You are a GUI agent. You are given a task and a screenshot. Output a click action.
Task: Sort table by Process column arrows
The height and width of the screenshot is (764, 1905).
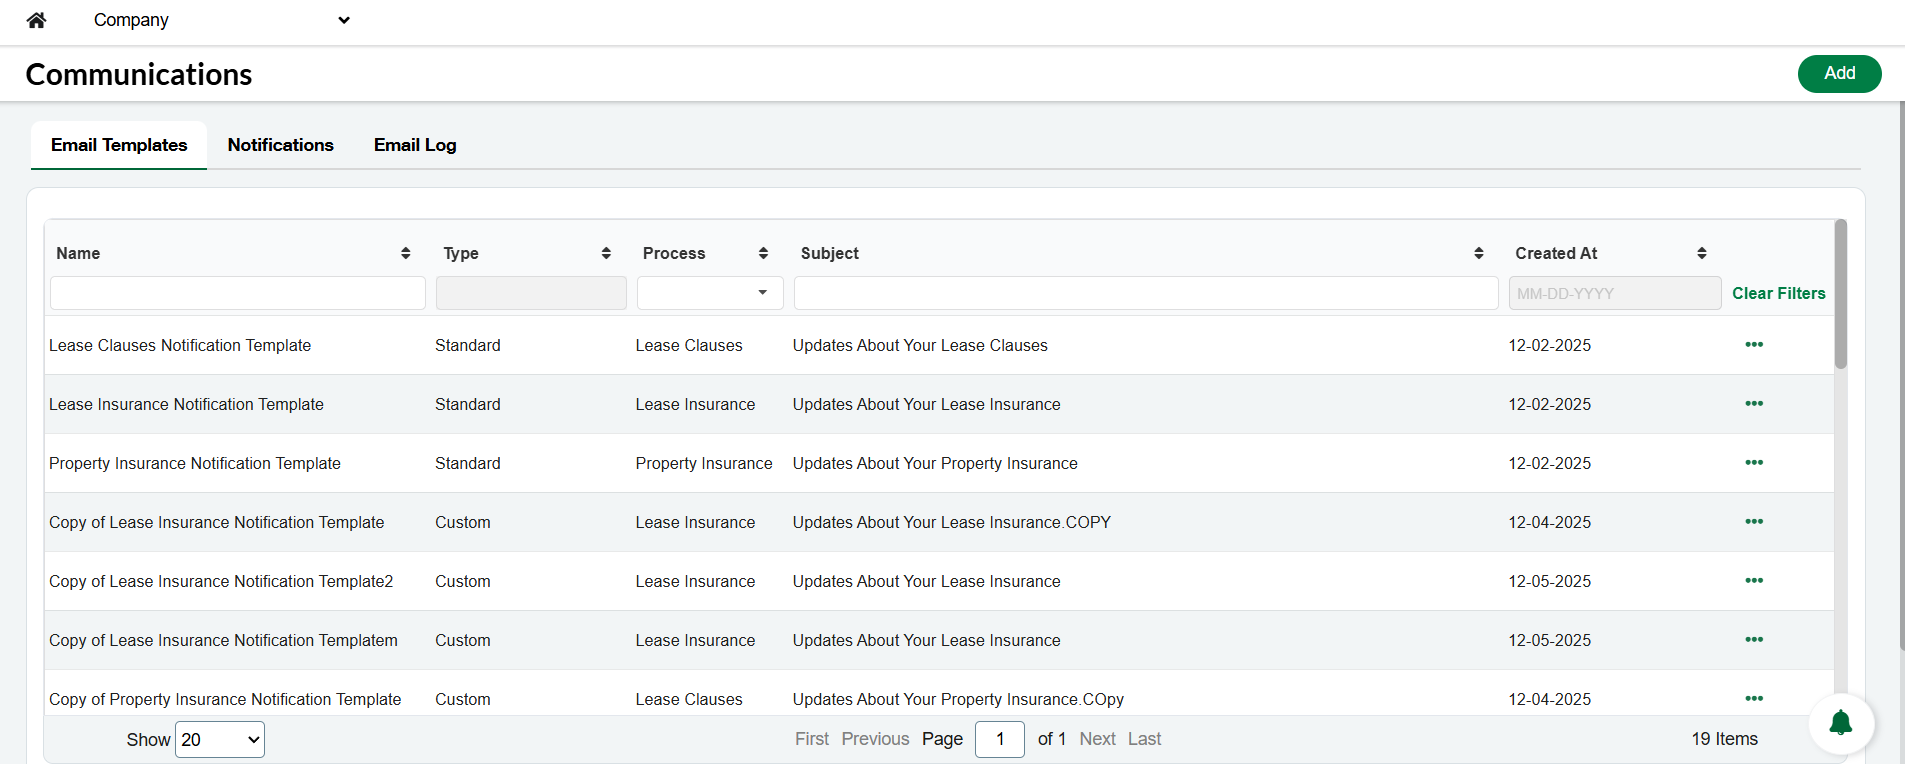[x=763, y=253]
